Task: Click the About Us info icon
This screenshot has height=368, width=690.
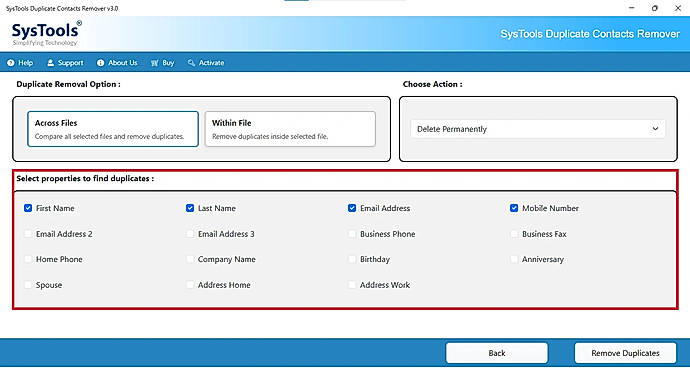Action: point(100,63)
